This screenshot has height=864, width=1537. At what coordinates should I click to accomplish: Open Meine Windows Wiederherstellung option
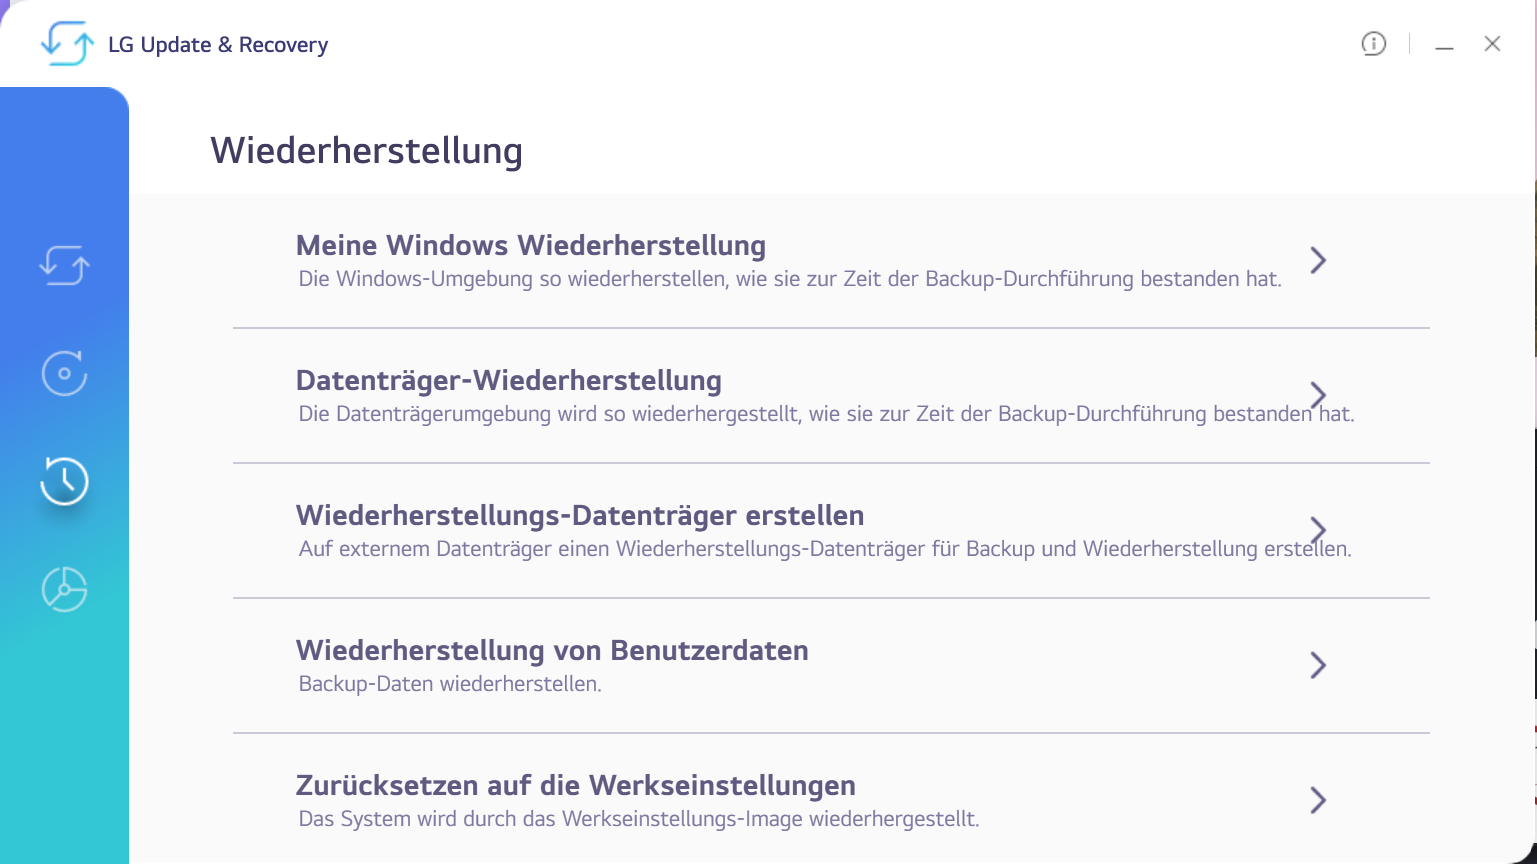[531, 246]
